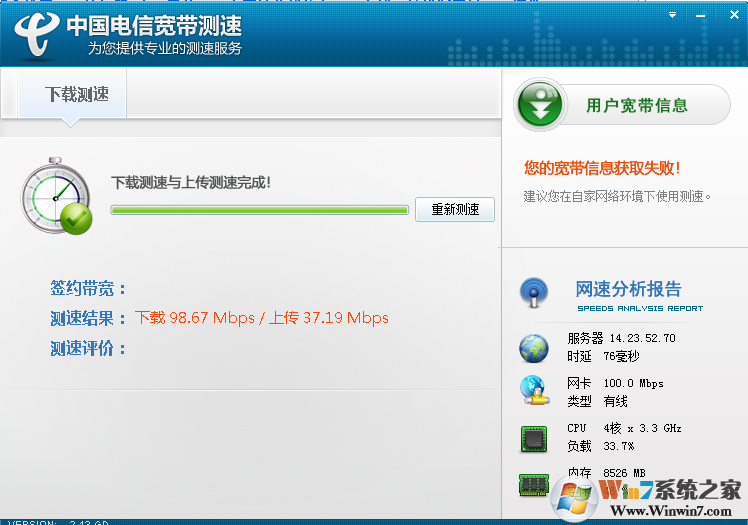
Task: Click the download 98.67 Mbps result text
Action: [195, 318]
